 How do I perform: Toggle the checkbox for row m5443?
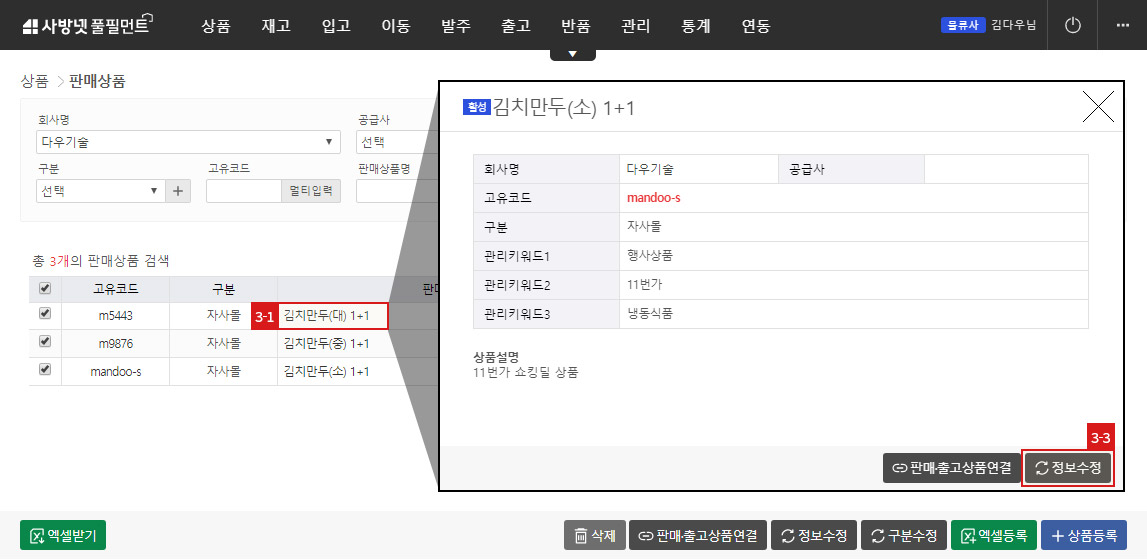tap(45, 314)
